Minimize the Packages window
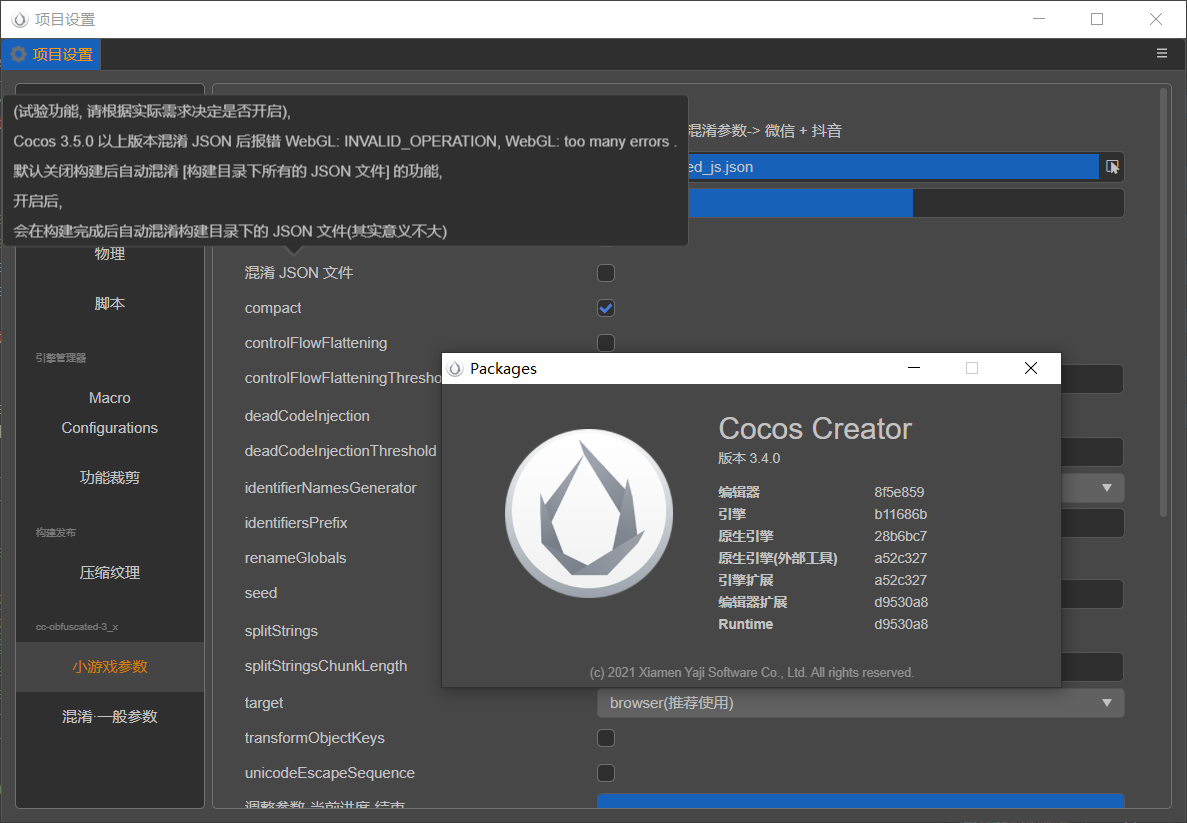This screenshot has width=1187, height=823. coord(914,368)
